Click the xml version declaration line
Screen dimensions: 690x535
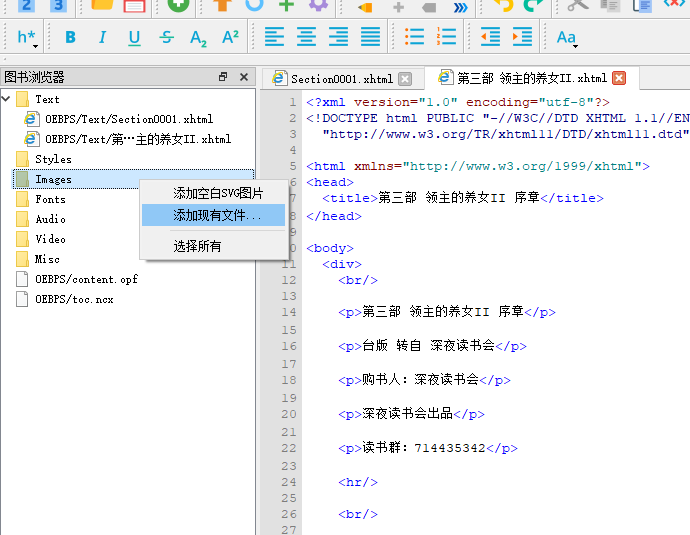[458, 102]
